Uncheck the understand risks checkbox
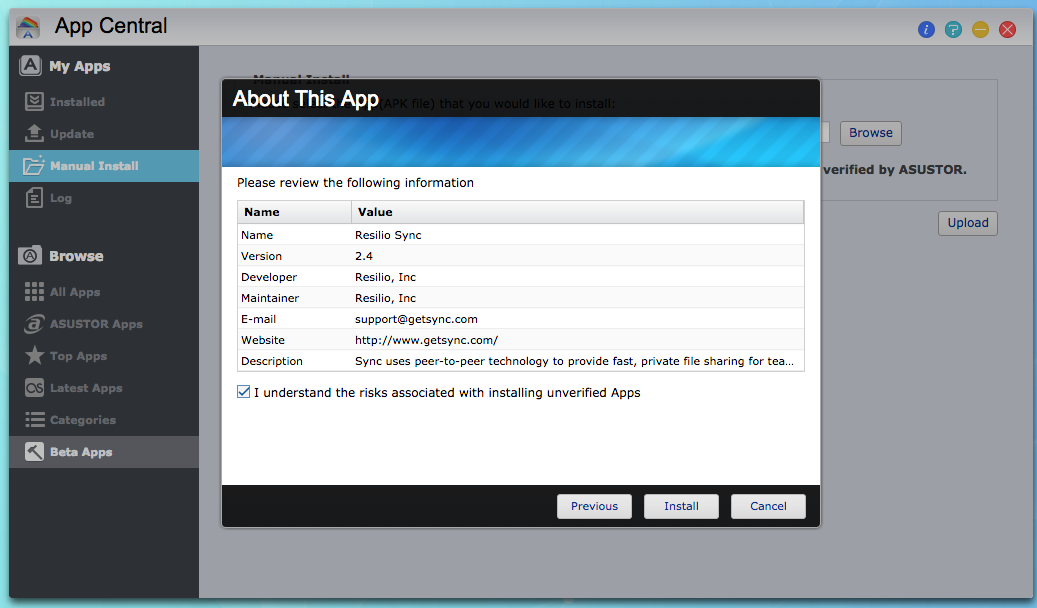 [x=243, y=392]
